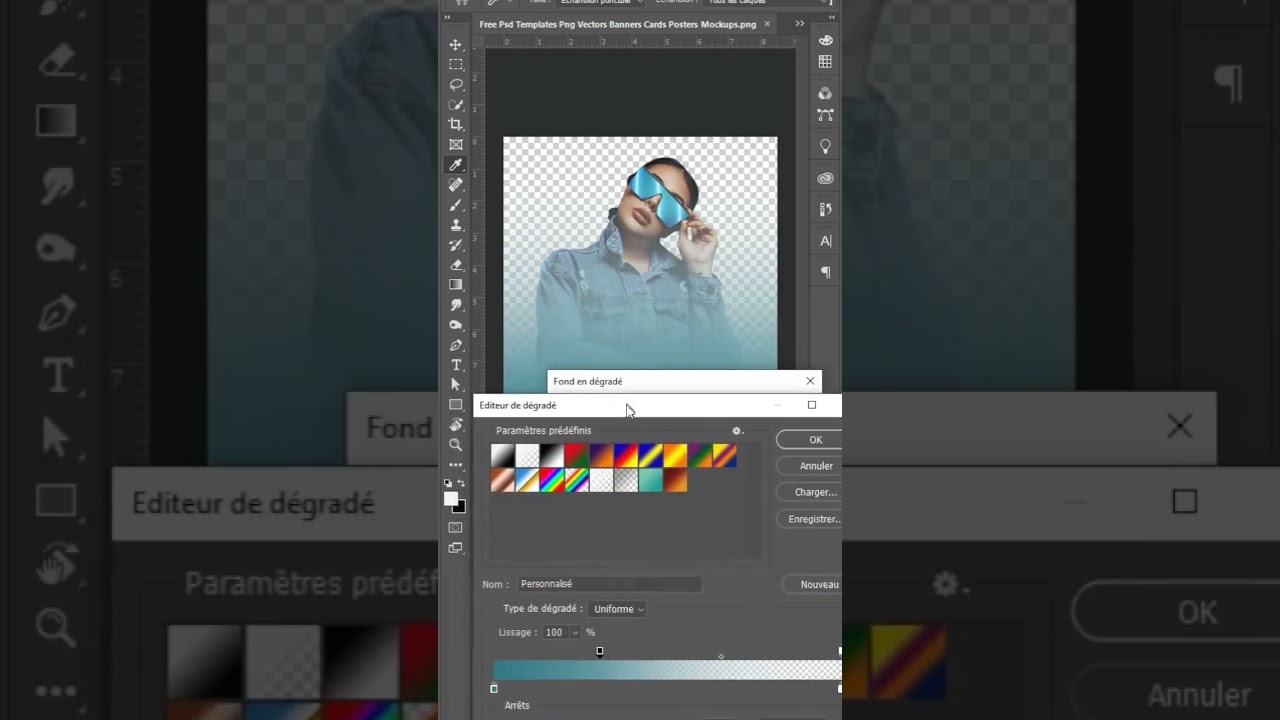
Task: Select the Hand tool
Action: (x=456, y=425)
